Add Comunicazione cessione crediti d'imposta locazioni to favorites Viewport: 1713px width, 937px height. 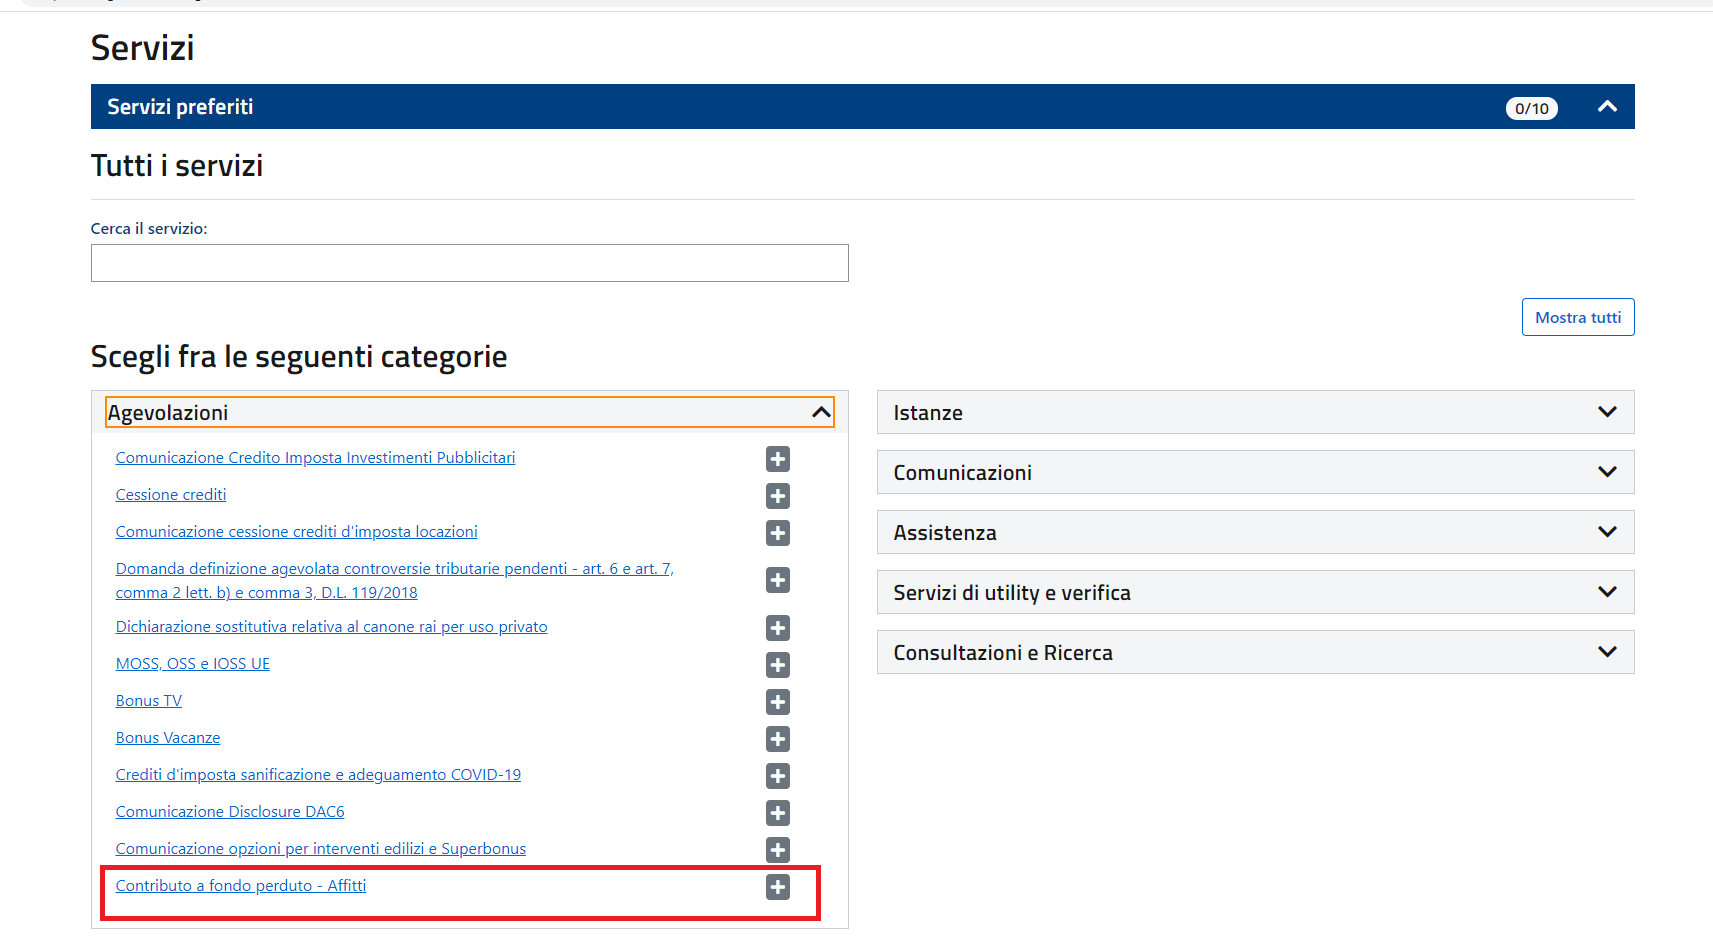[778, 533]
